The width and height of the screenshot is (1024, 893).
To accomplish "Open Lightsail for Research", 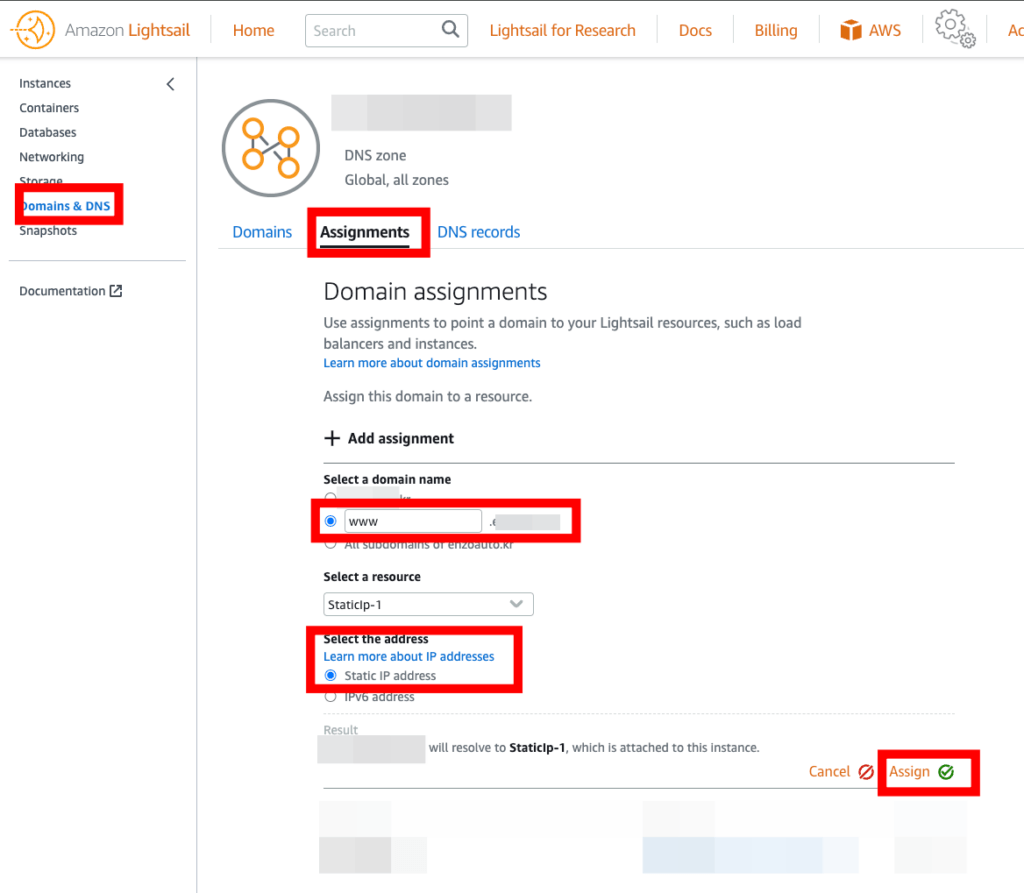I will coord(562,31).
